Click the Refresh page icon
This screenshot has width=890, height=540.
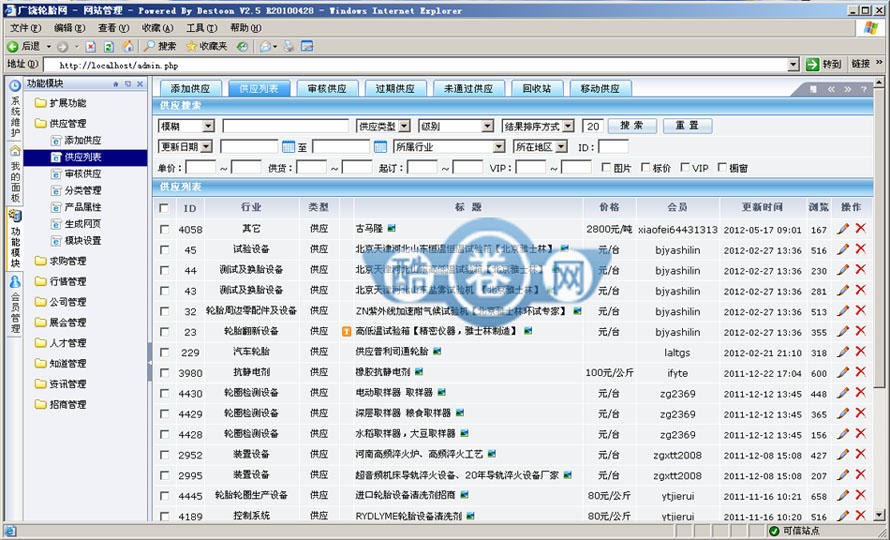point(109,47)
